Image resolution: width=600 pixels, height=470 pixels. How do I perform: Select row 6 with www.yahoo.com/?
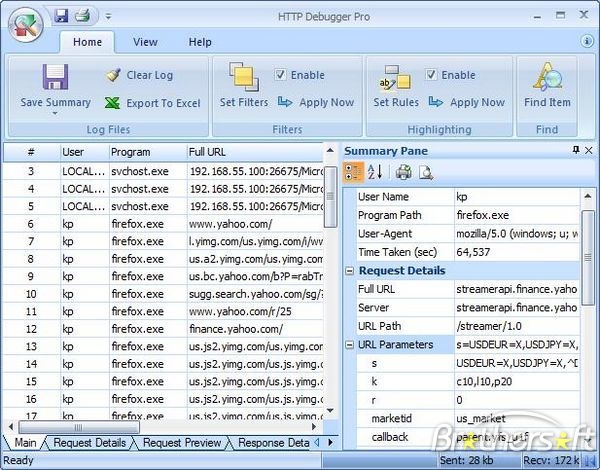(x=163, y=224)
